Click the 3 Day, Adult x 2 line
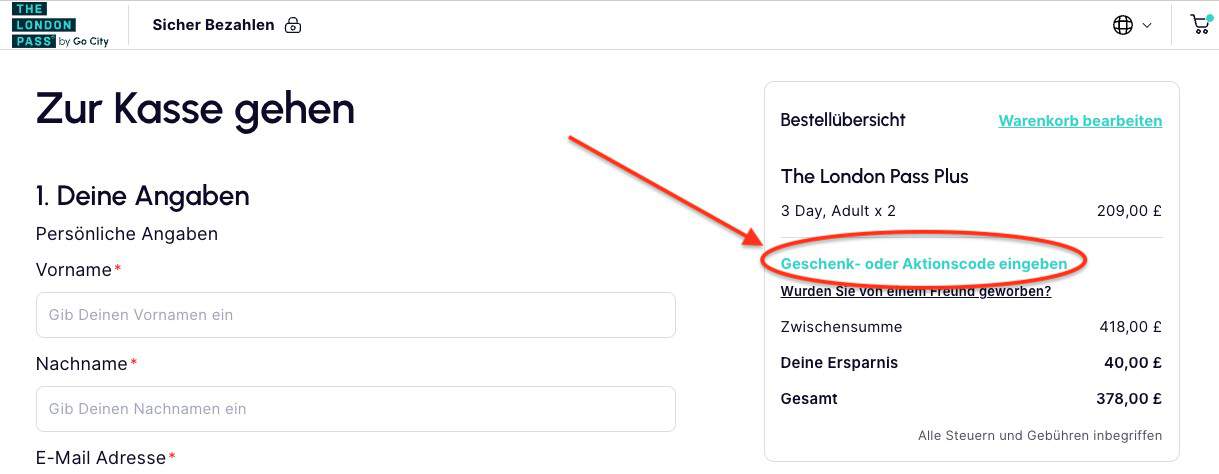The width and height of the screenshot is (1219, 474). click(838, 211)
